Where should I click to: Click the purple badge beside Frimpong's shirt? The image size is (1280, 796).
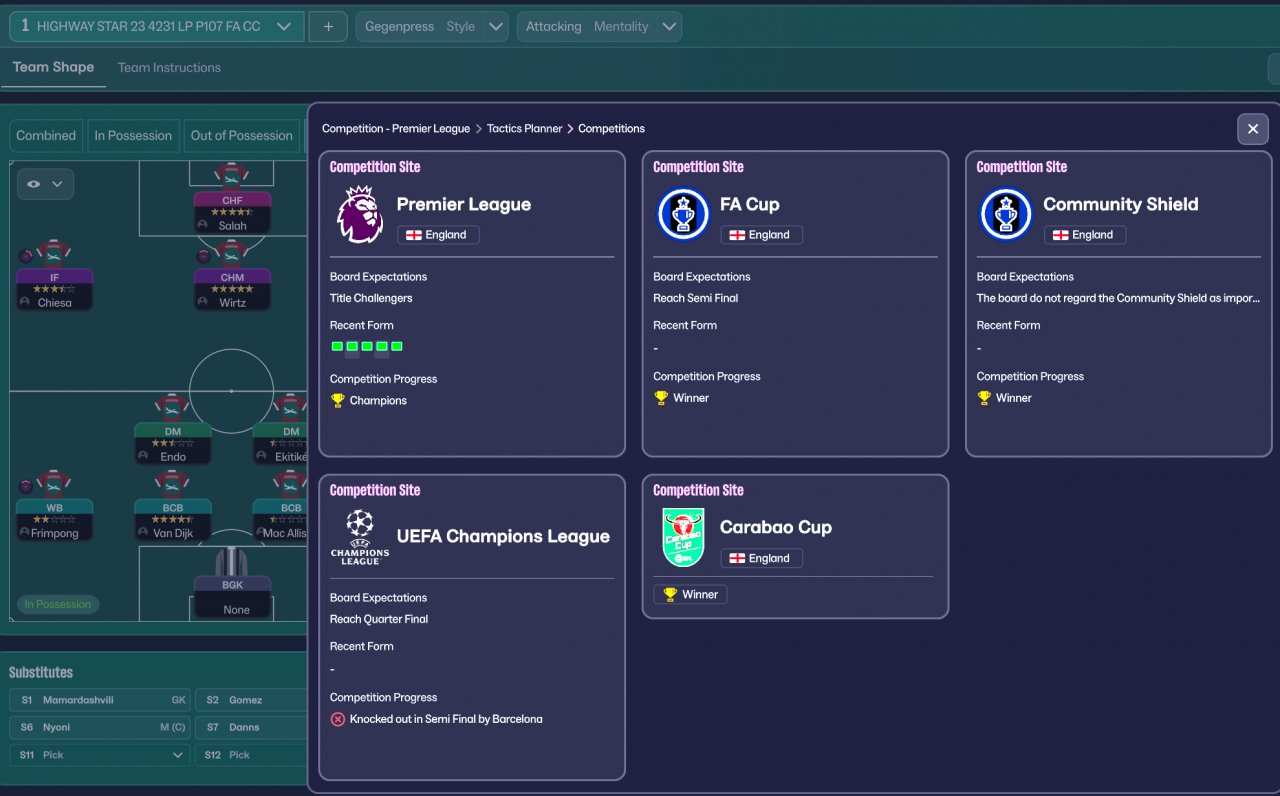pyautogui.click(x=26, y=486)
